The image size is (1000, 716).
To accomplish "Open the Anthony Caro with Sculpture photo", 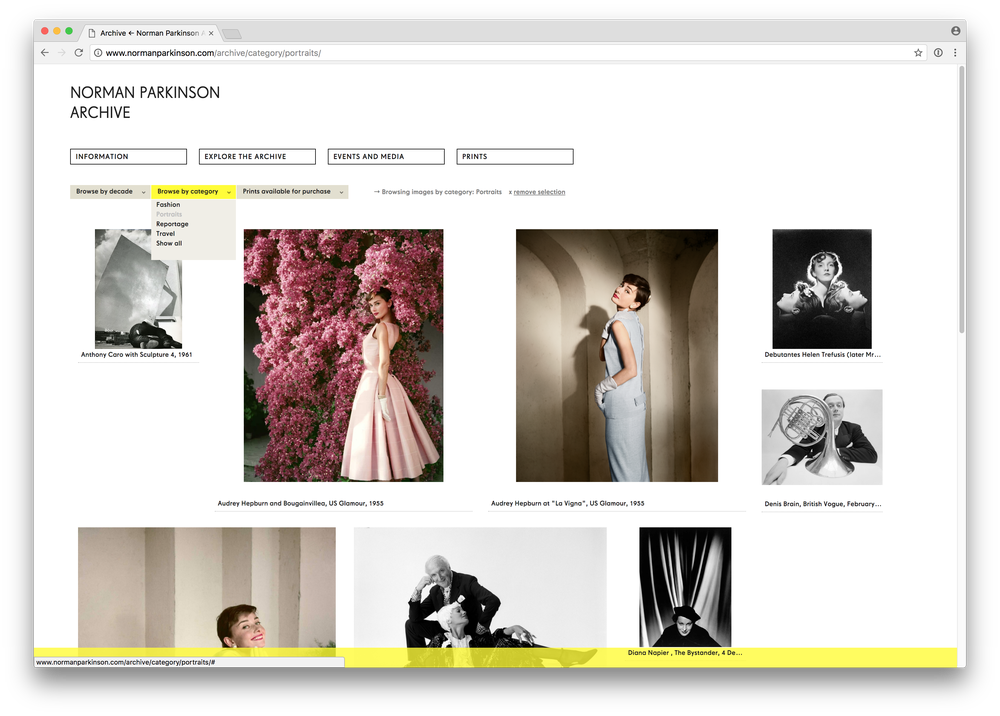I will click(x=138, y=289).
